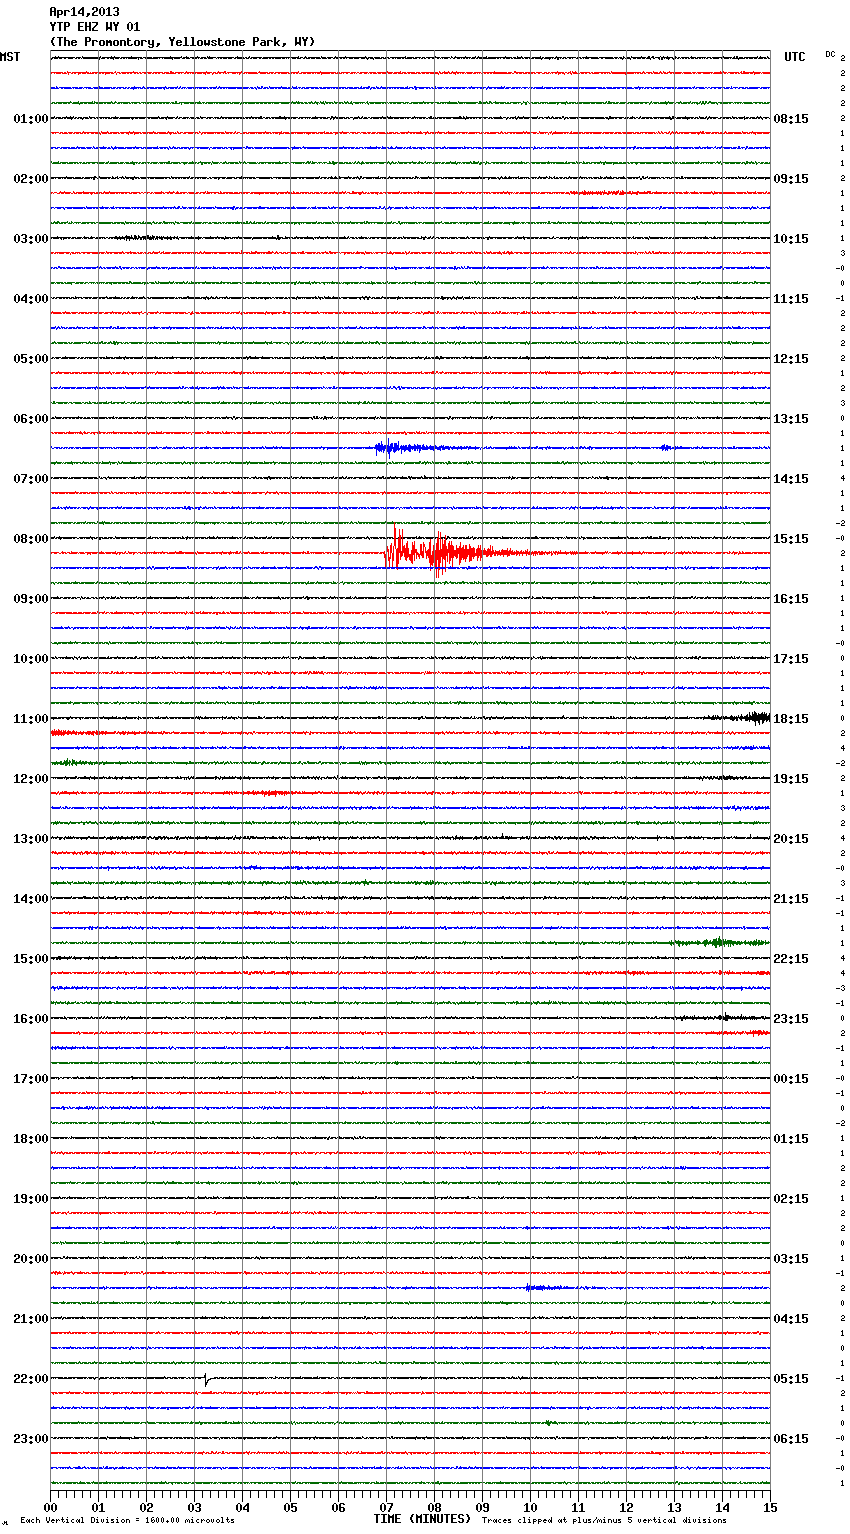
Task: Click the "23:00" MST row label
Action: coord(31,1439)
